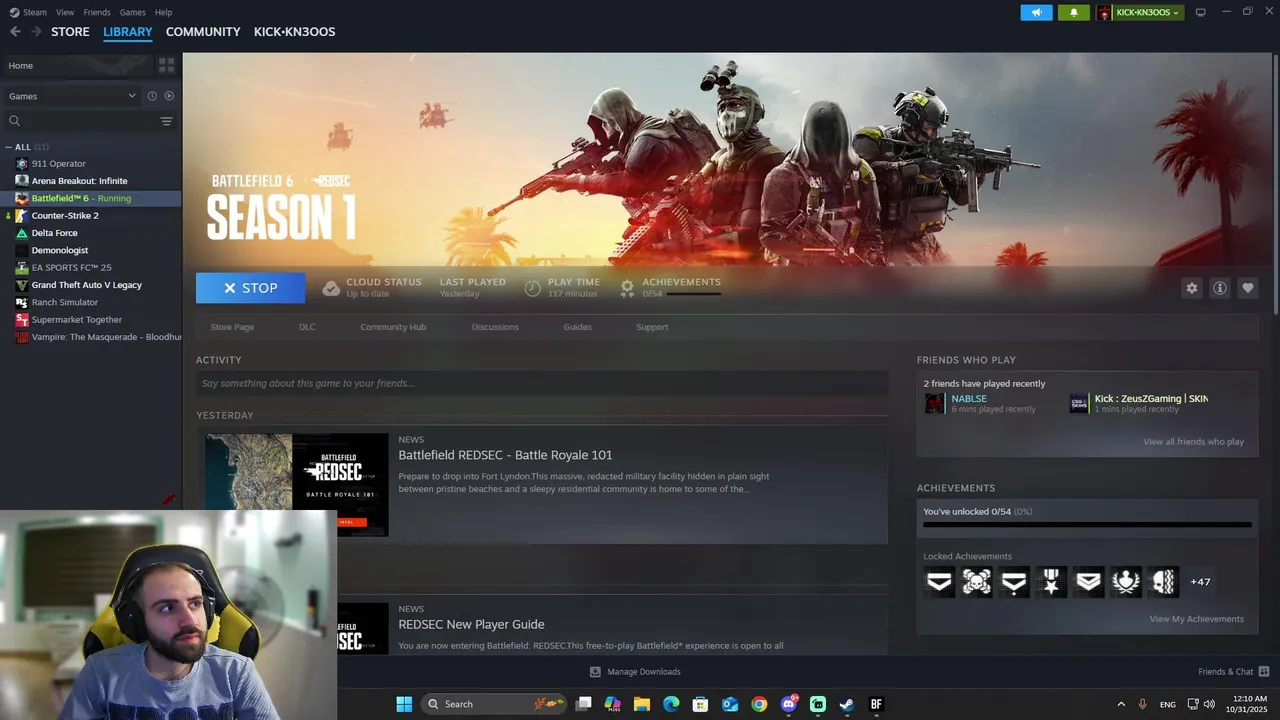Image resolution: width=1280 pixels, height=720 pixels.
Task: Open Manage Downloads
Action: [x=635, y=672]
